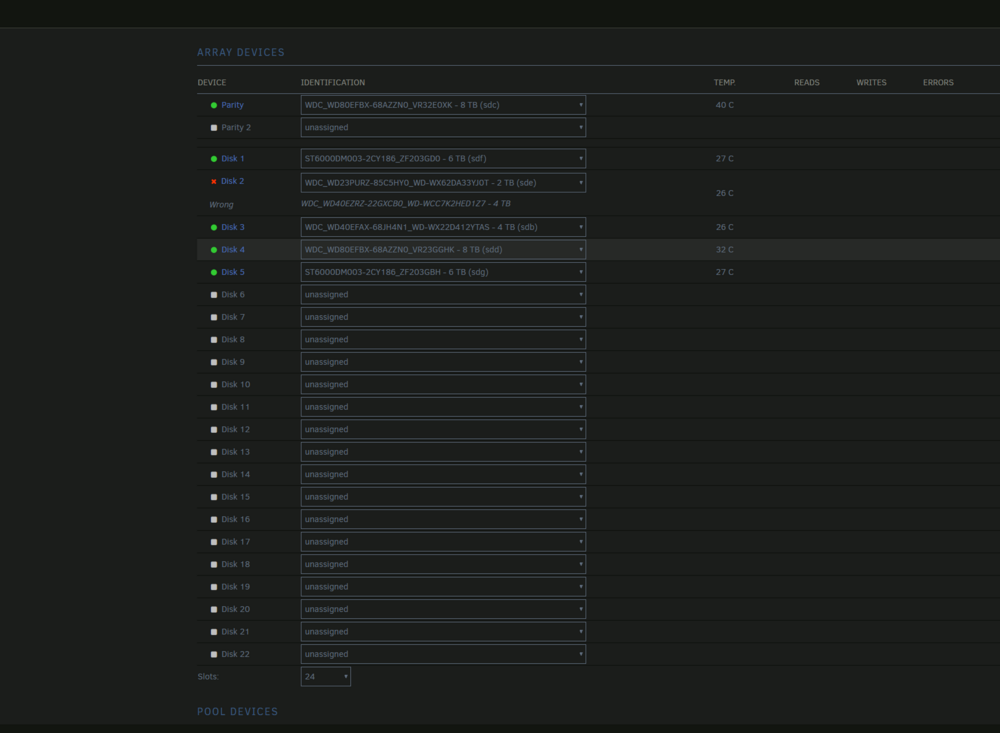Click the grey status square beside Disk 8
This screenshot has height=733, width=1000.
(x=214, y=340)
